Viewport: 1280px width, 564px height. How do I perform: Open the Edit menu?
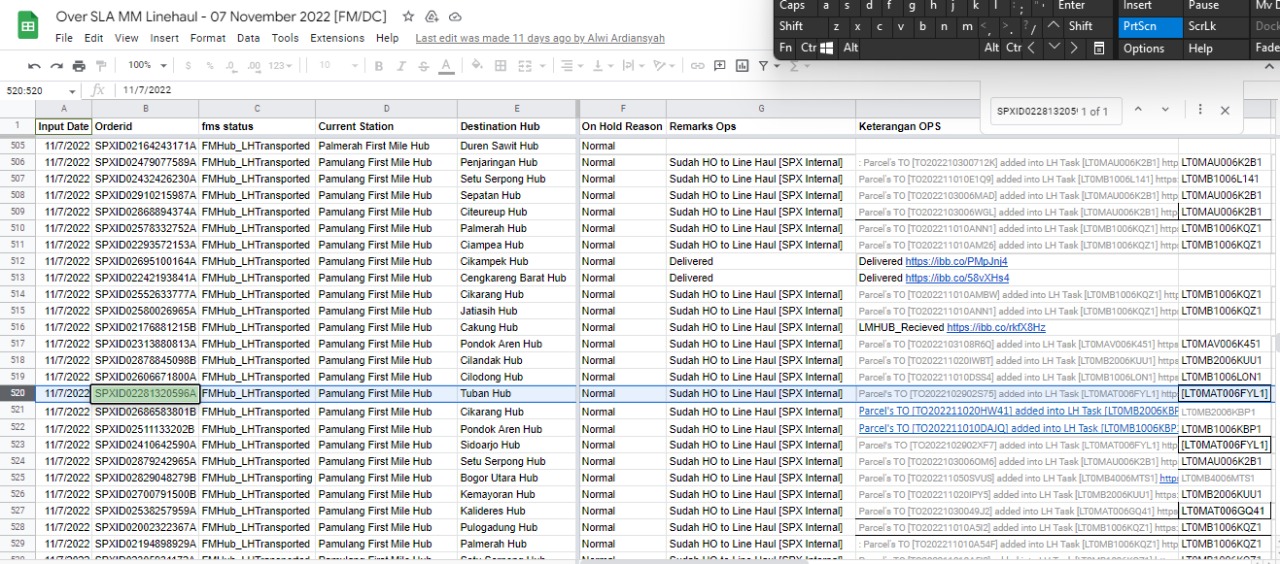[94, 38]
